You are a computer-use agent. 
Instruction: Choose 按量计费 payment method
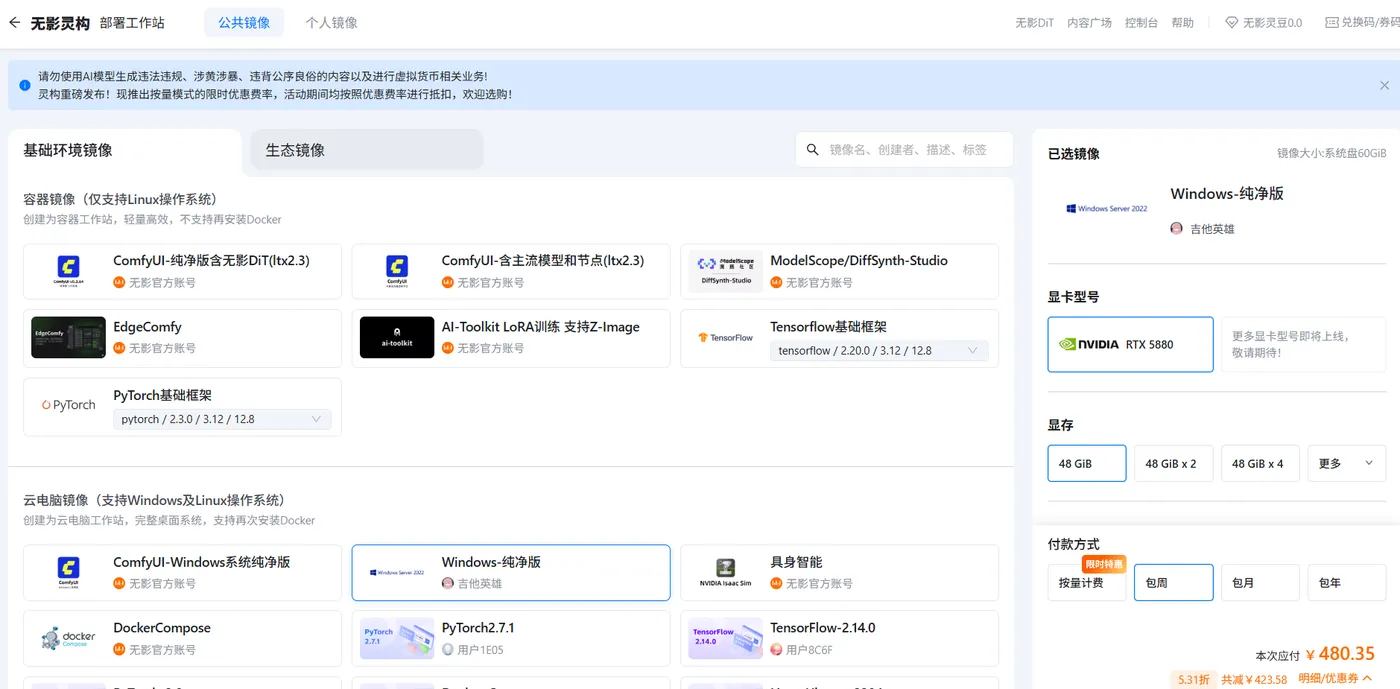tap(1087, 582)
